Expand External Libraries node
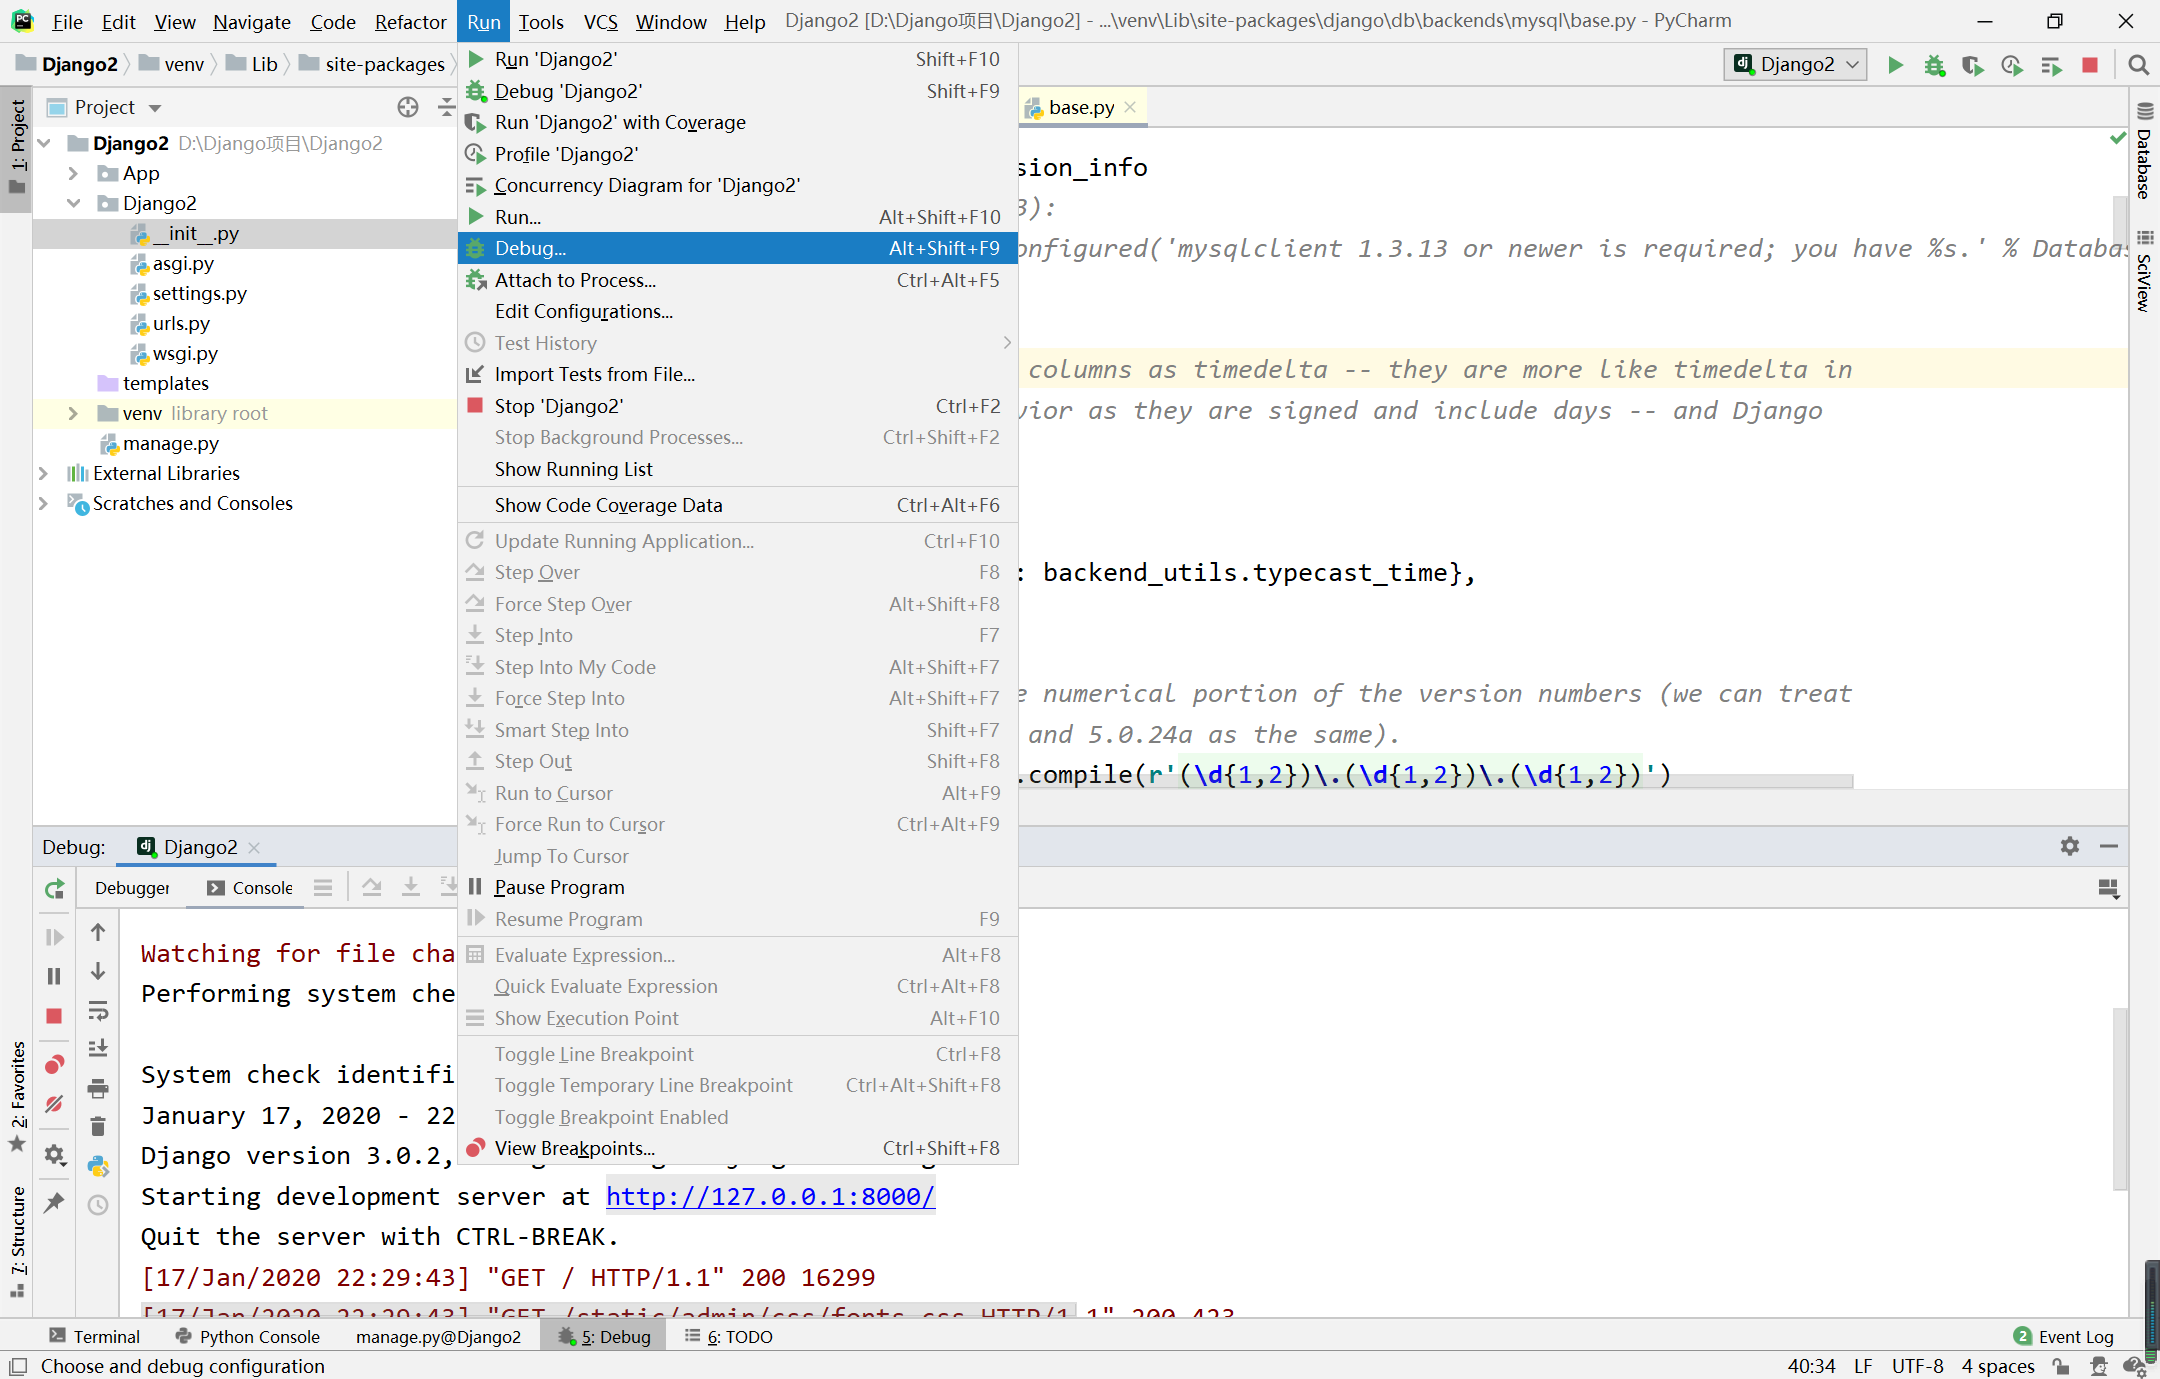This screenshot has height=1379, width=2160. (x=44, y=473)
